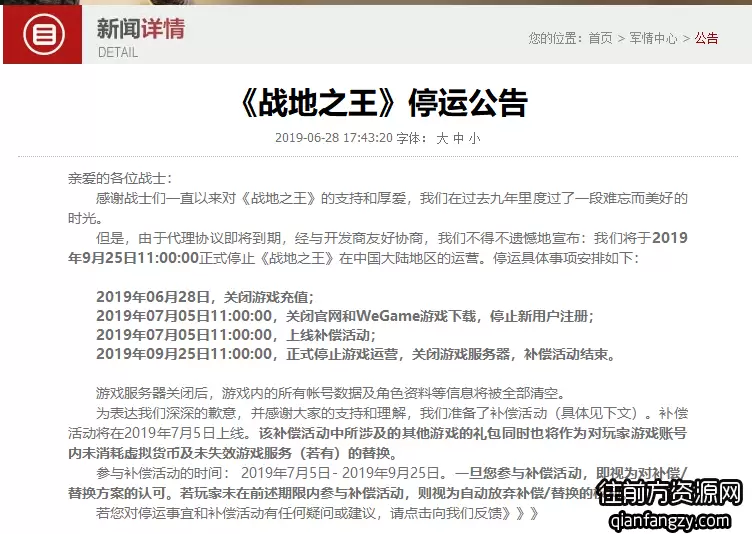The image size is (752, 534).
Task: Click the text 参与补偿活动的时间：
Action: tap(163, 473)
